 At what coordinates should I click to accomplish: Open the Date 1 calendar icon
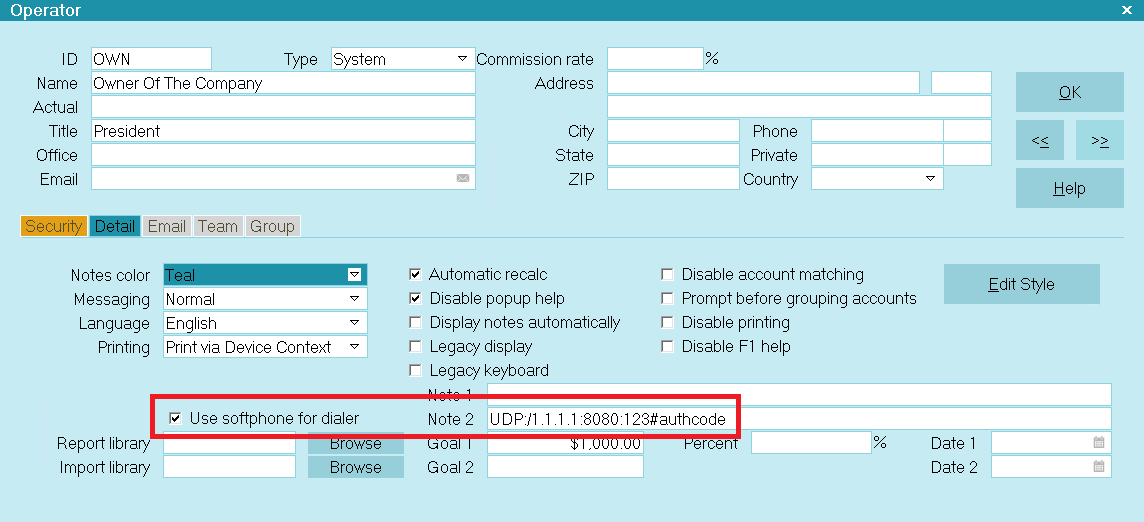[1098, 442]
